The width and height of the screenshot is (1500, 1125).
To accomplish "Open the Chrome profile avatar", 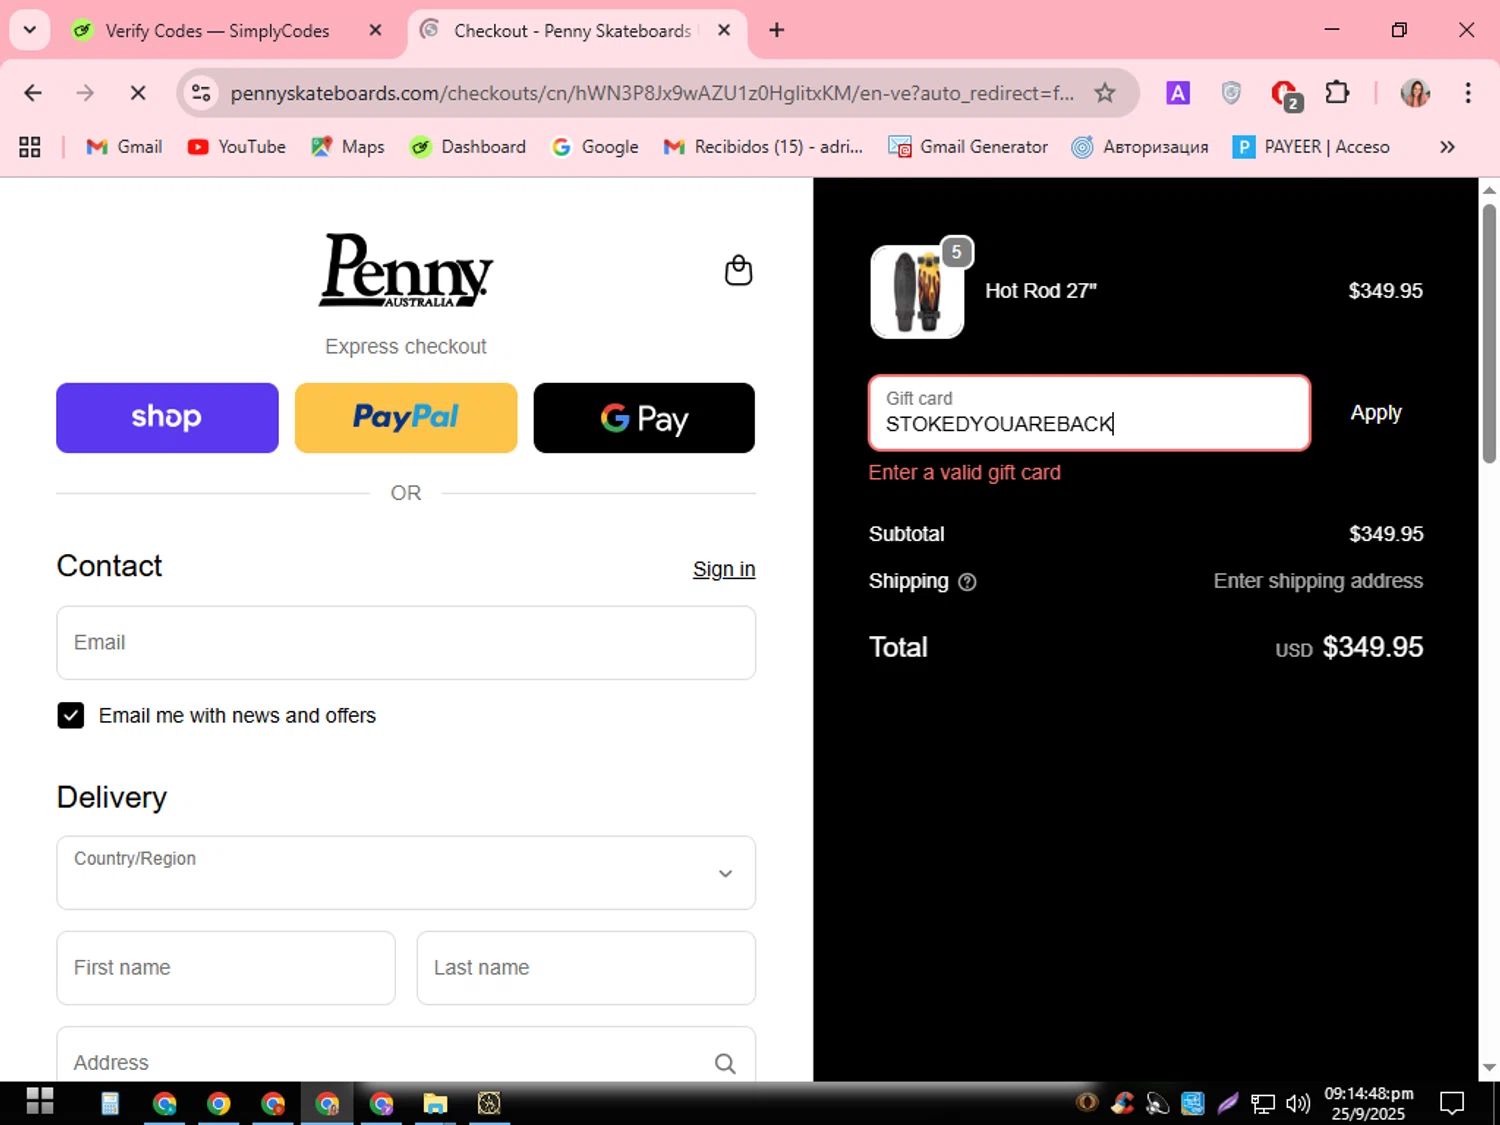I will (1415, 93).
